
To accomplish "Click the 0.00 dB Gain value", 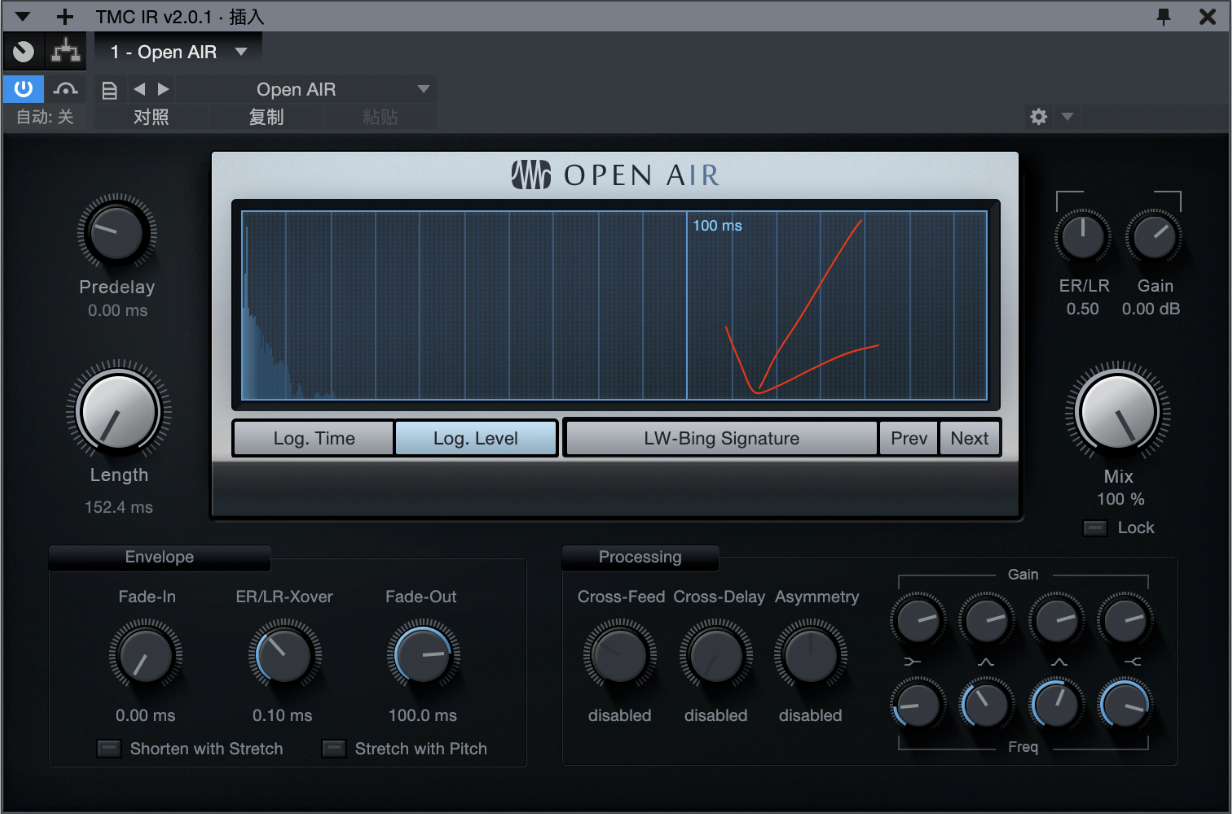I will 1151,309.
